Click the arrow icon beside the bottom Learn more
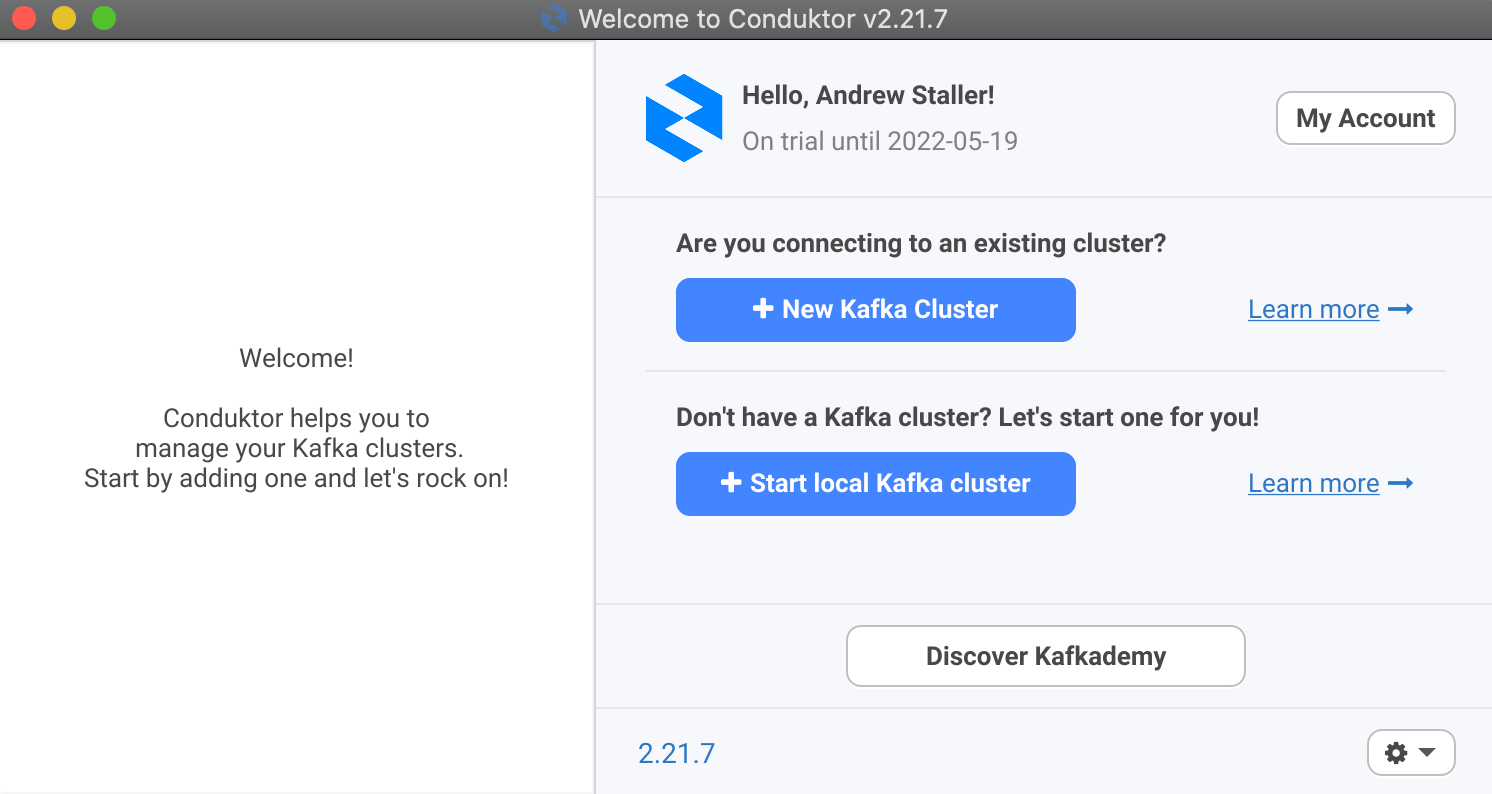Viewport: 1492px width, 794px height. tap(1400, 483)
